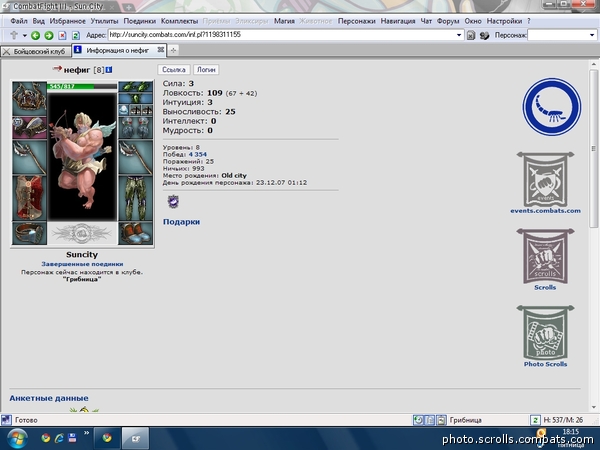
Task: Refresh page with the green reload icon
Action: [x=76, y=36]
